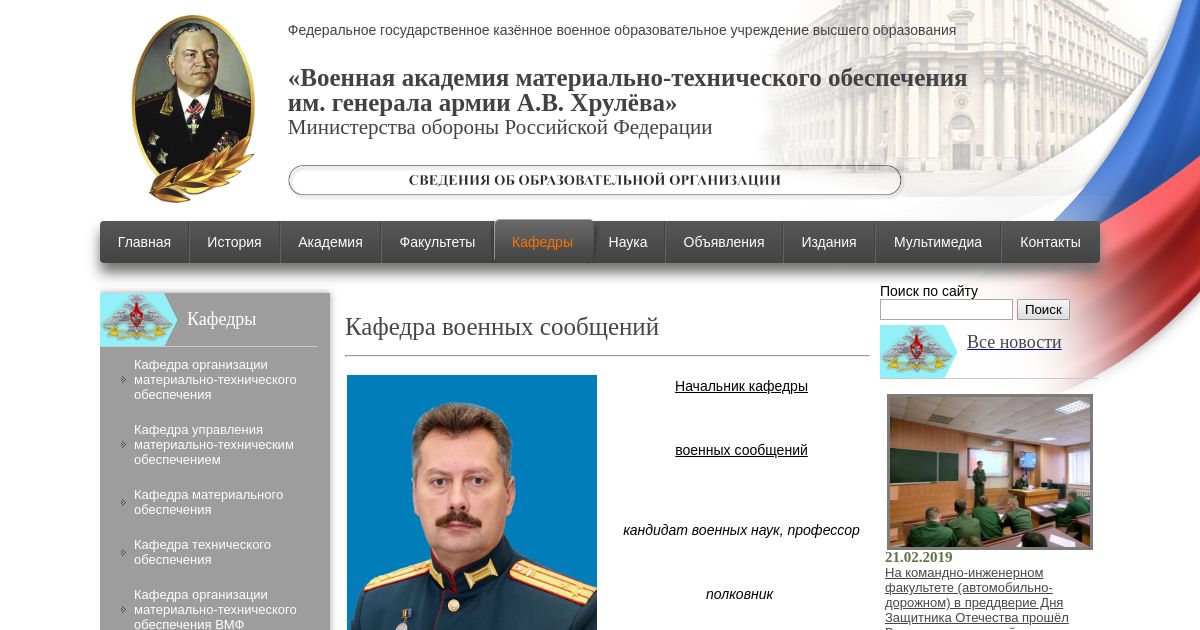Click the emblem icon beside Кафедры sidebar heading
The image size is (1200, 630).
(x=138, y=319)
